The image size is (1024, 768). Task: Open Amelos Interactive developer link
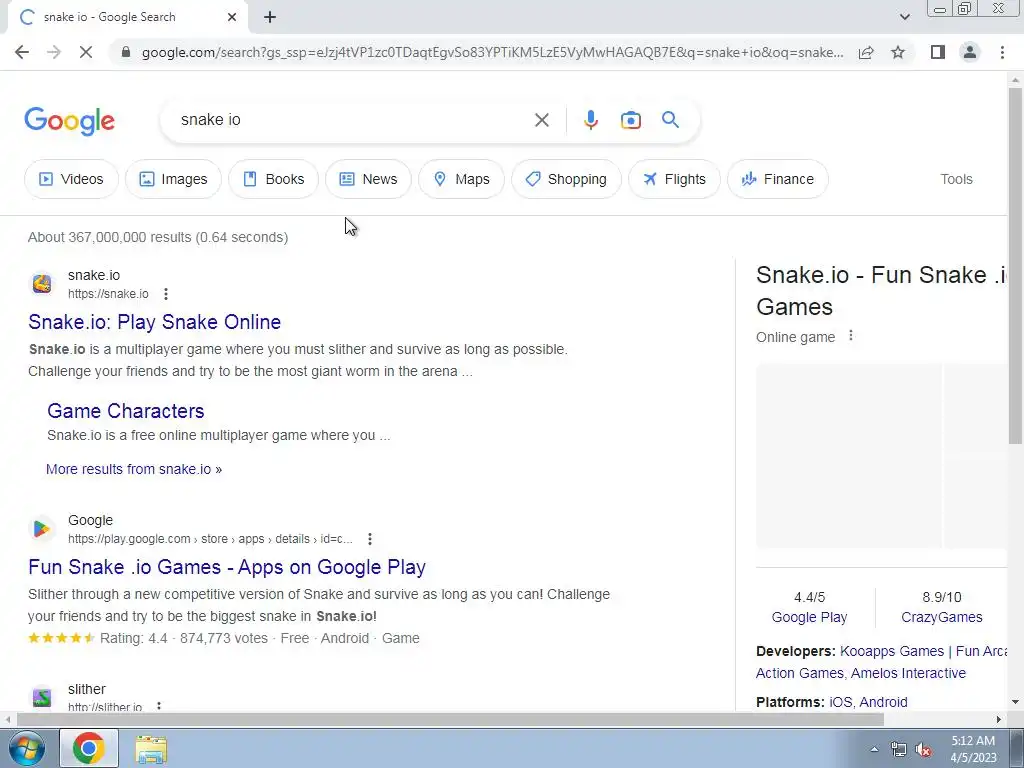coord(908,673)
